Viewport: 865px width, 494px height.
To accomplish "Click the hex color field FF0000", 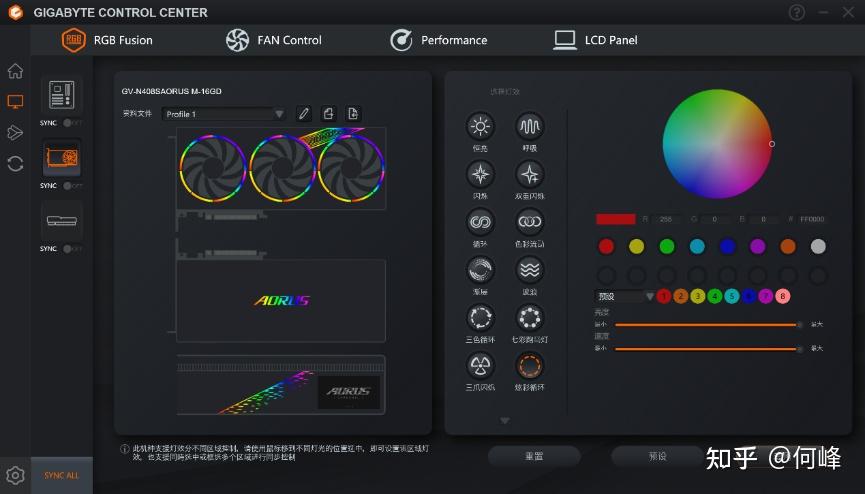I will 812,219.
